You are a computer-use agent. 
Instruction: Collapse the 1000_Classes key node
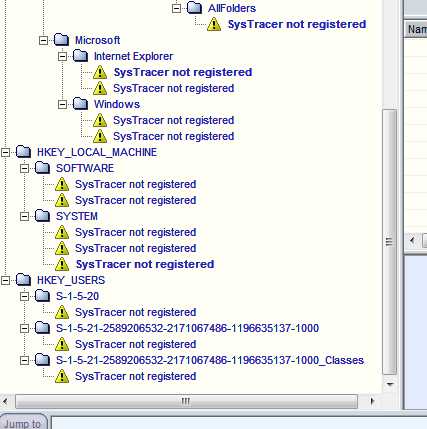tap(24, 360)
